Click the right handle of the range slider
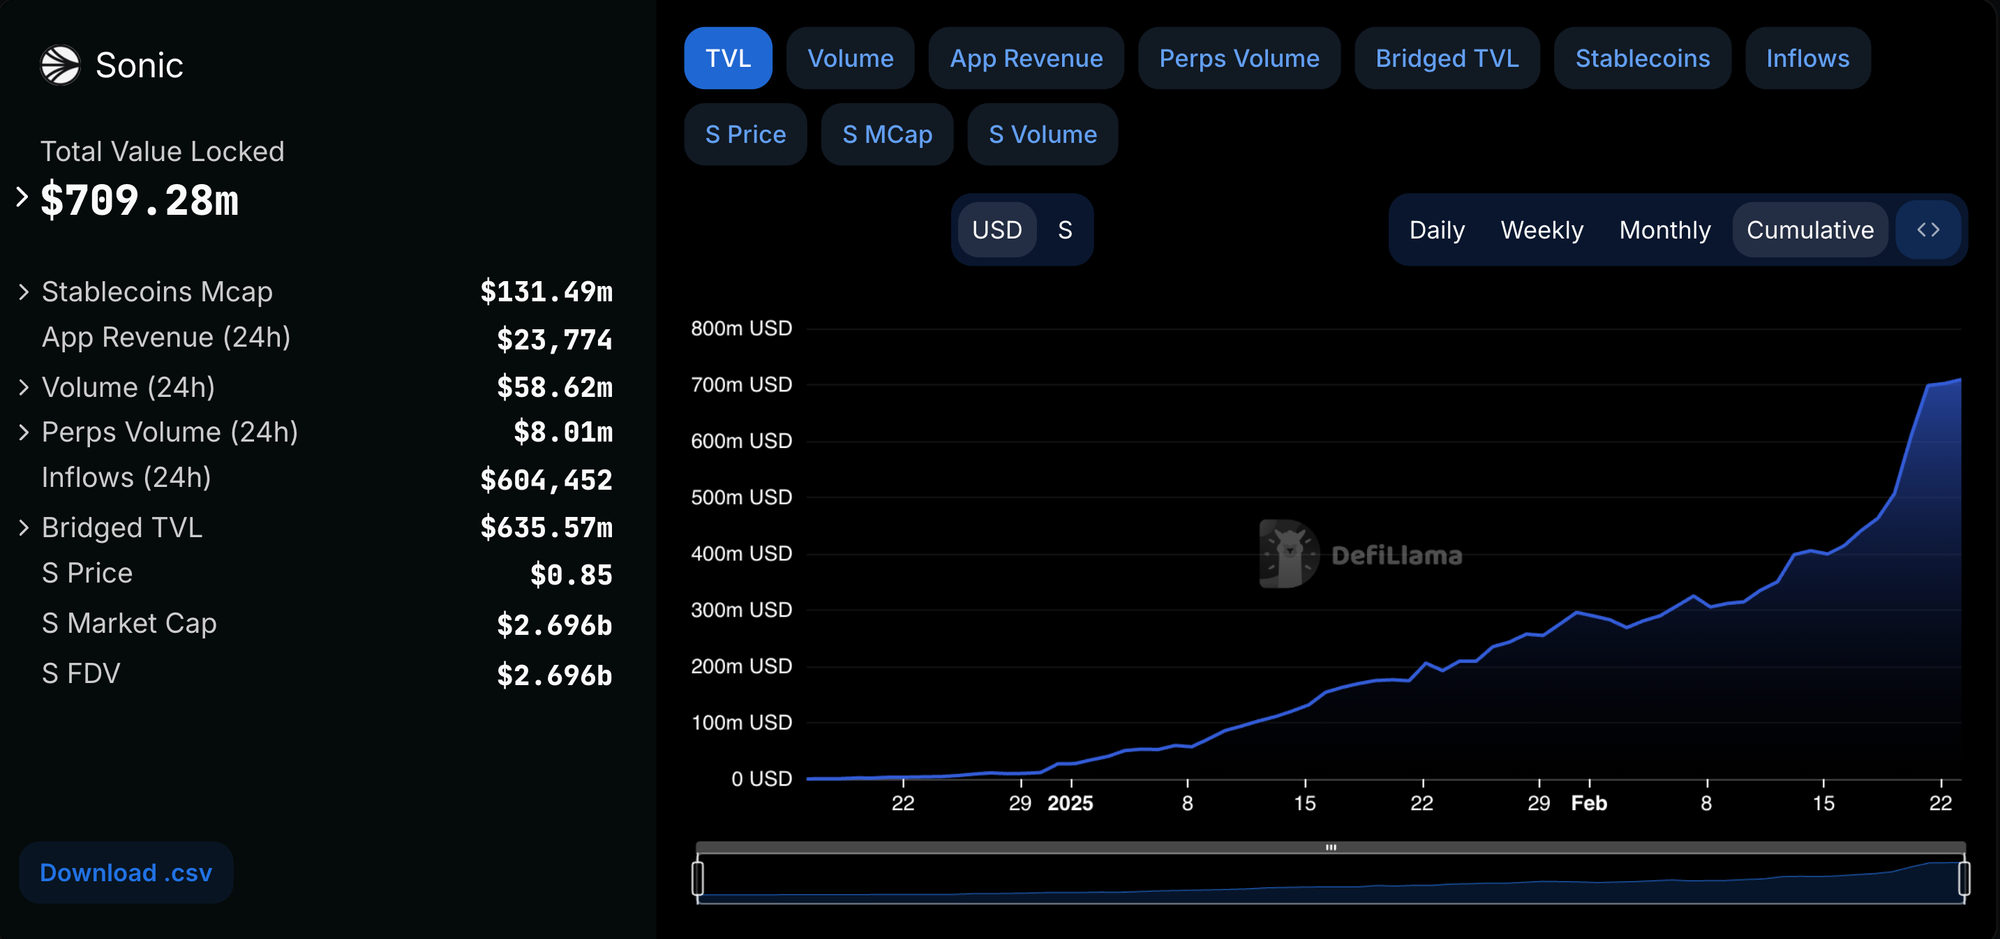Screen dimensions: 2000x939 click(1964, 878)
